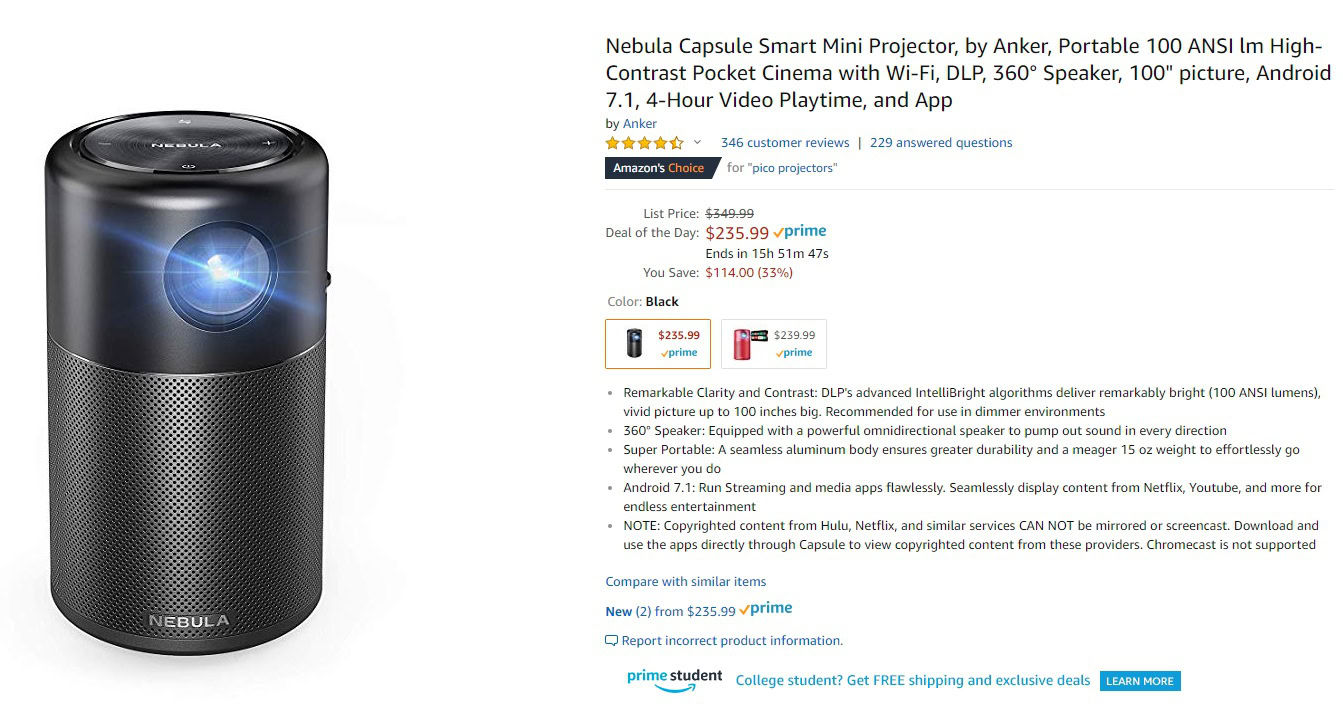Open the College student FREE shipping link
Viewport: 1343px width, 723px height.
coord(912,681)
